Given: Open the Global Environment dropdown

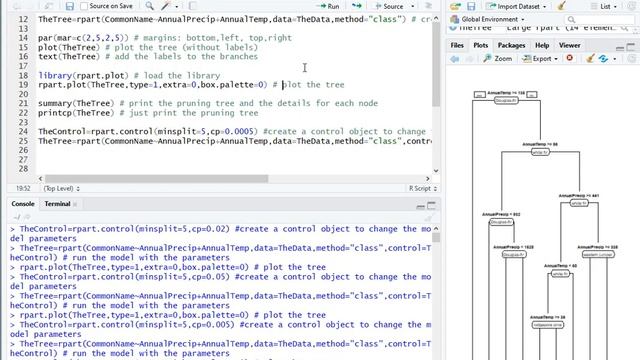Looking at the screenshot, I should (487, 19).
